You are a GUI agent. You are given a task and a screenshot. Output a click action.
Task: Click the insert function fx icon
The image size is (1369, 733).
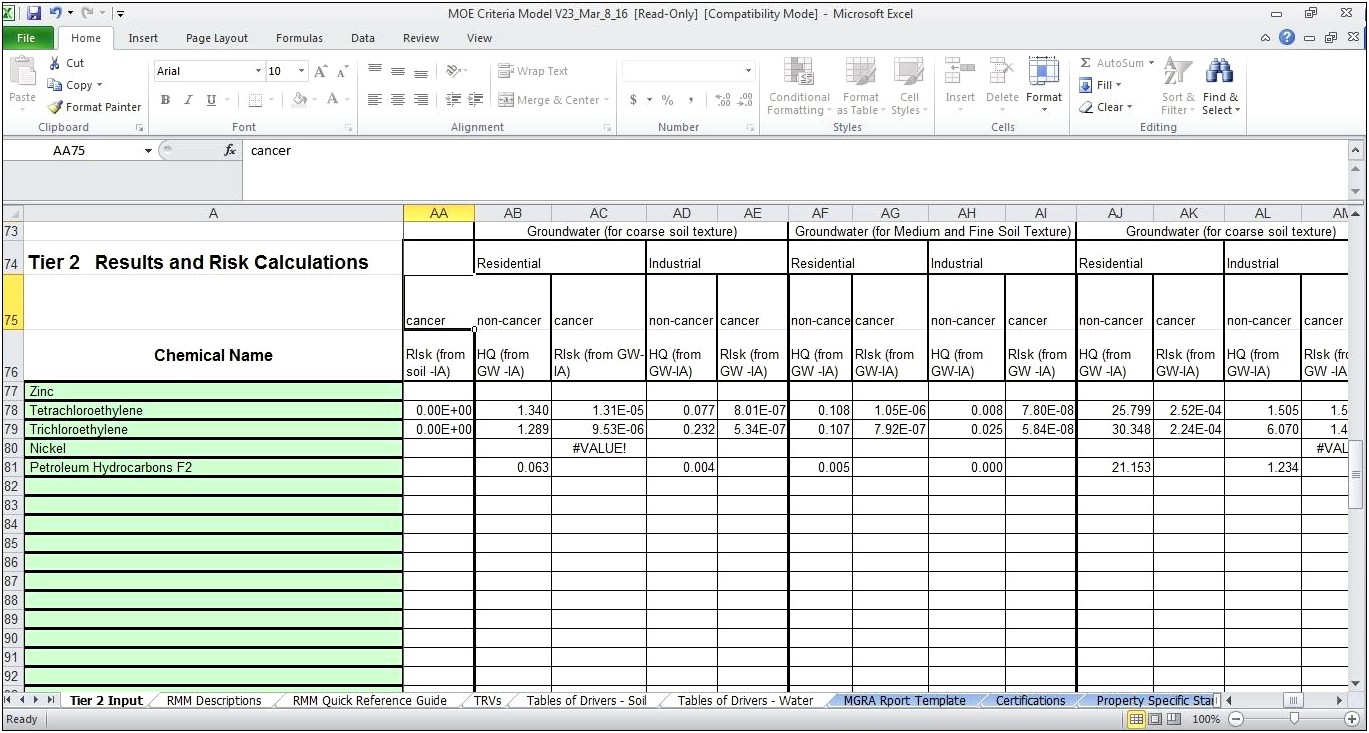tap(229, 150)
